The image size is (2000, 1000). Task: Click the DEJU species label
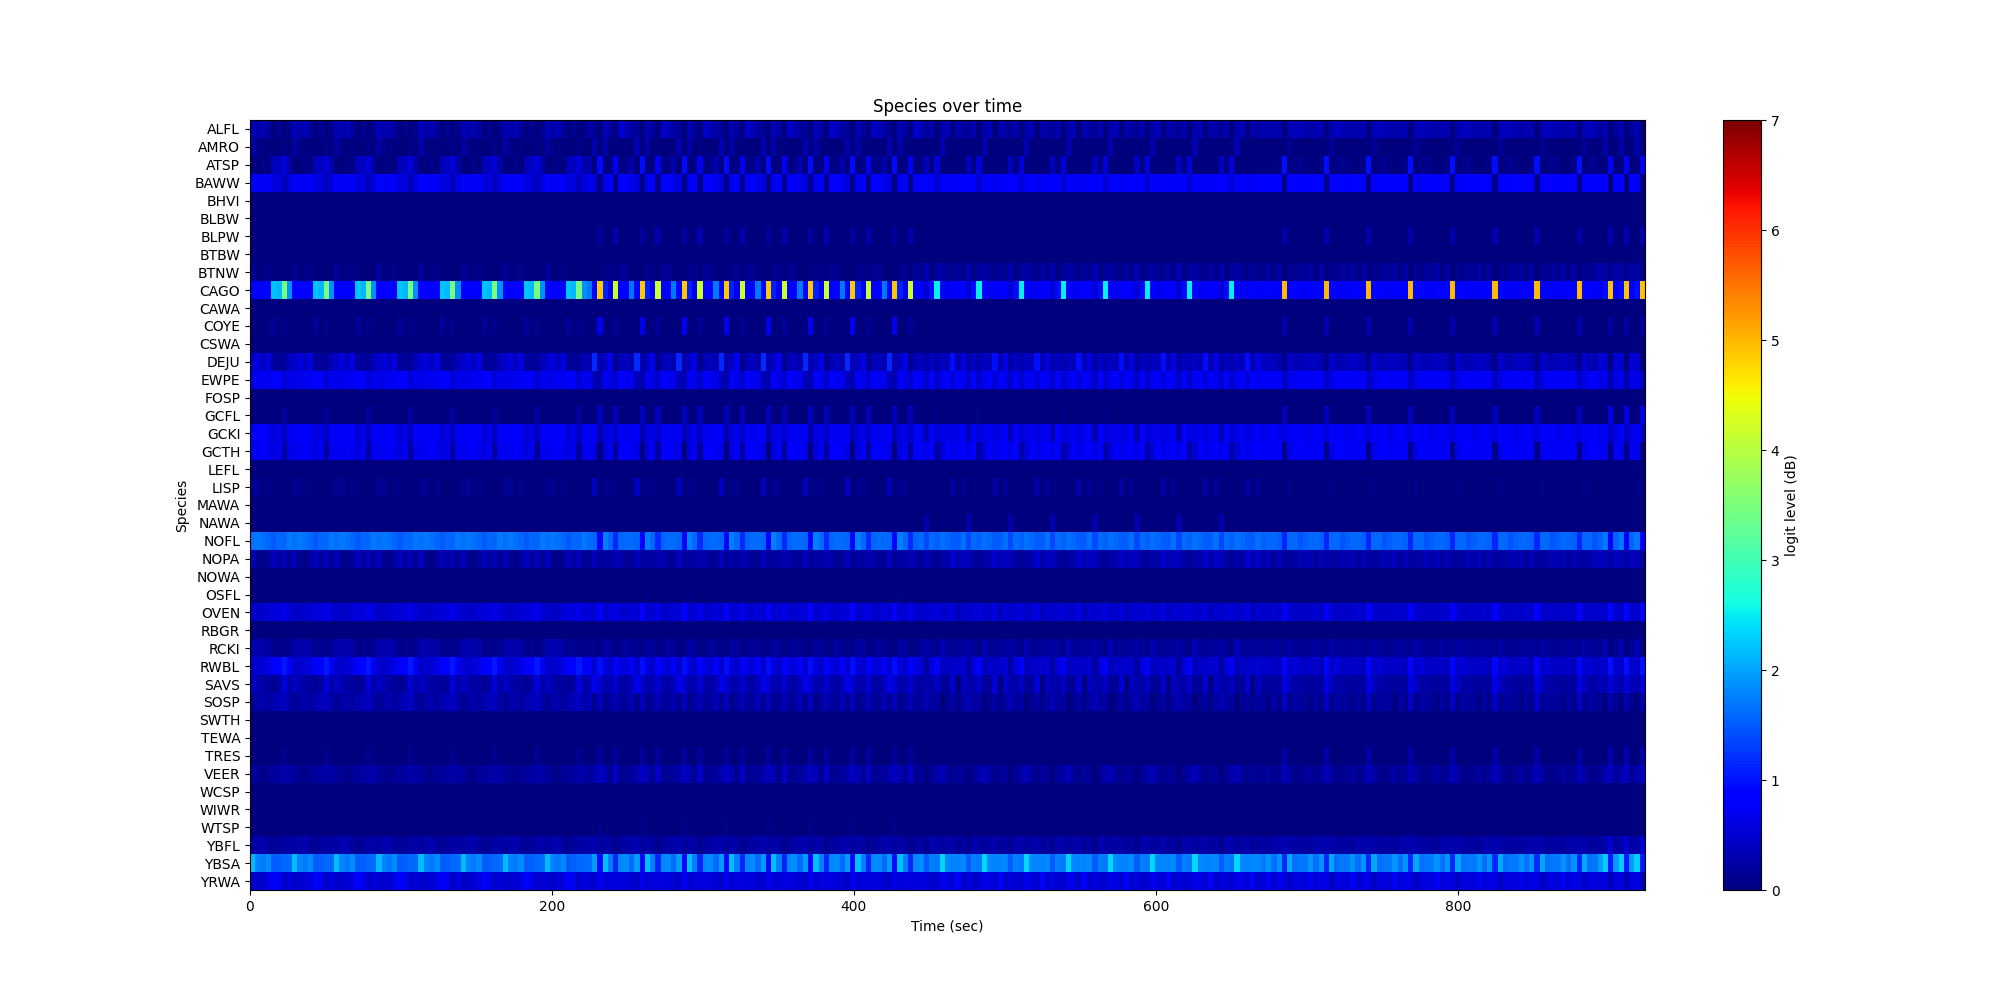222,362
